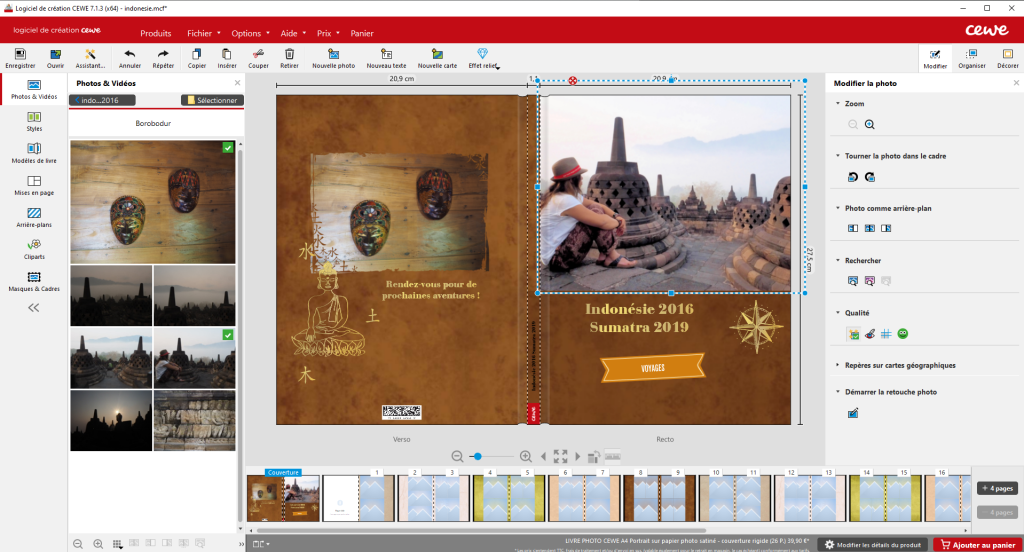
Task: Rotate photo left in its frame
Action: [x=853, y=176]
